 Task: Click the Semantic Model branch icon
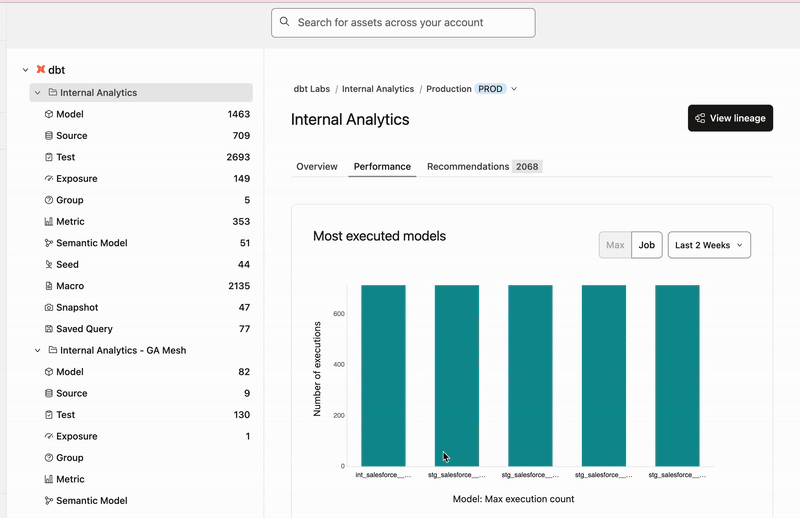(49, 243)
